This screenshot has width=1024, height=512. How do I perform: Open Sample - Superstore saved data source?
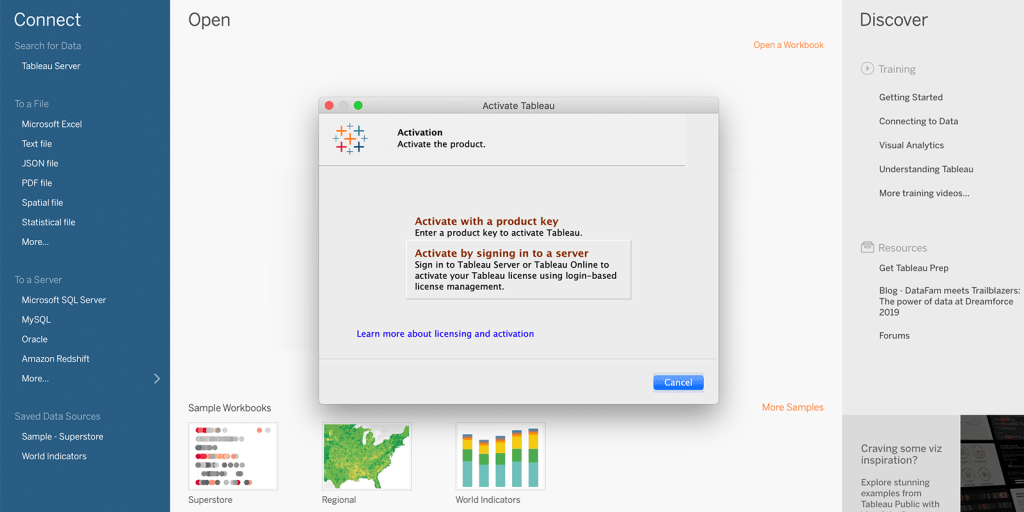pos(62,437)
